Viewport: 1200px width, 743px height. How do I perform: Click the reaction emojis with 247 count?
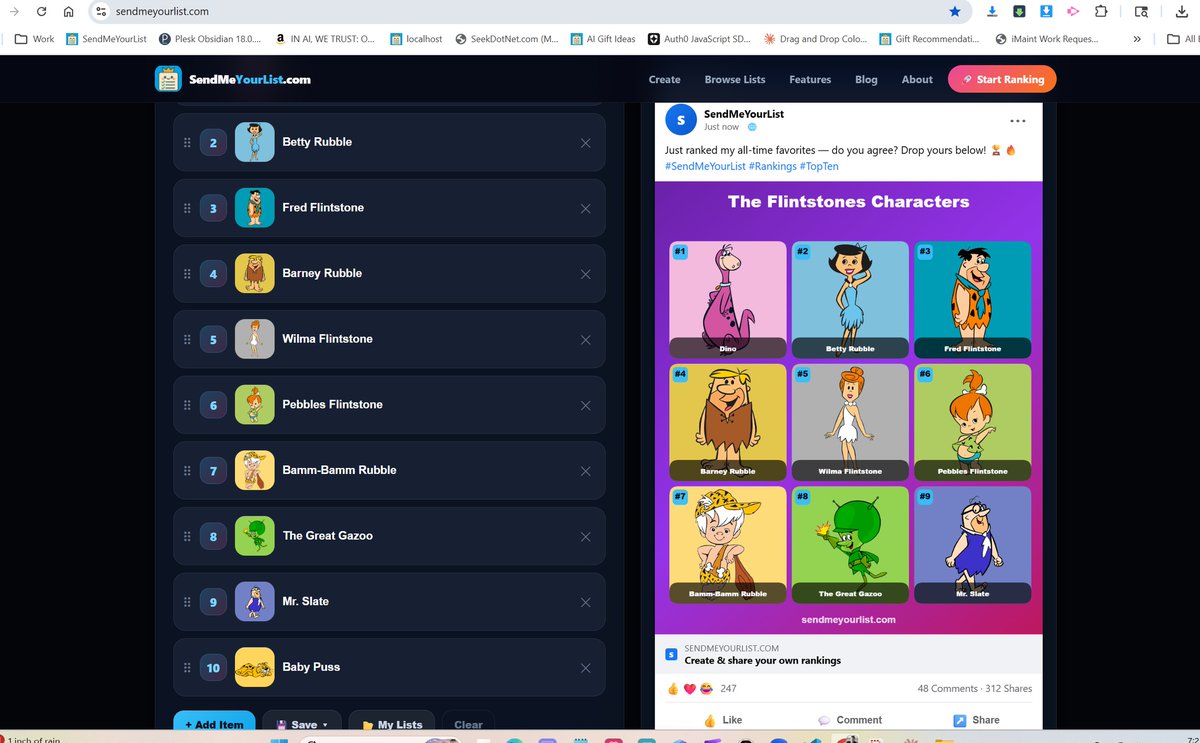point(701,689)
